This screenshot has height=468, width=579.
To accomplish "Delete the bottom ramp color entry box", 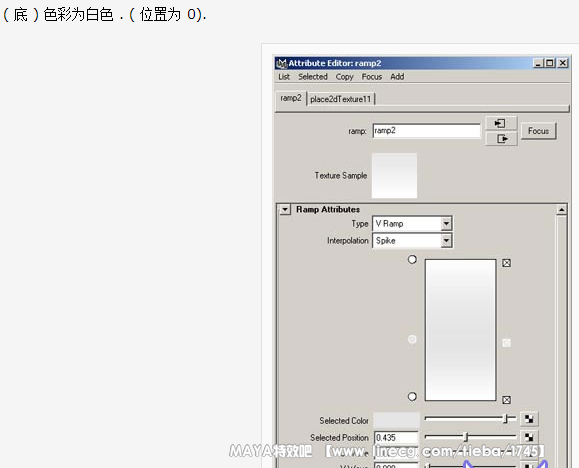I will coord(507,400).
